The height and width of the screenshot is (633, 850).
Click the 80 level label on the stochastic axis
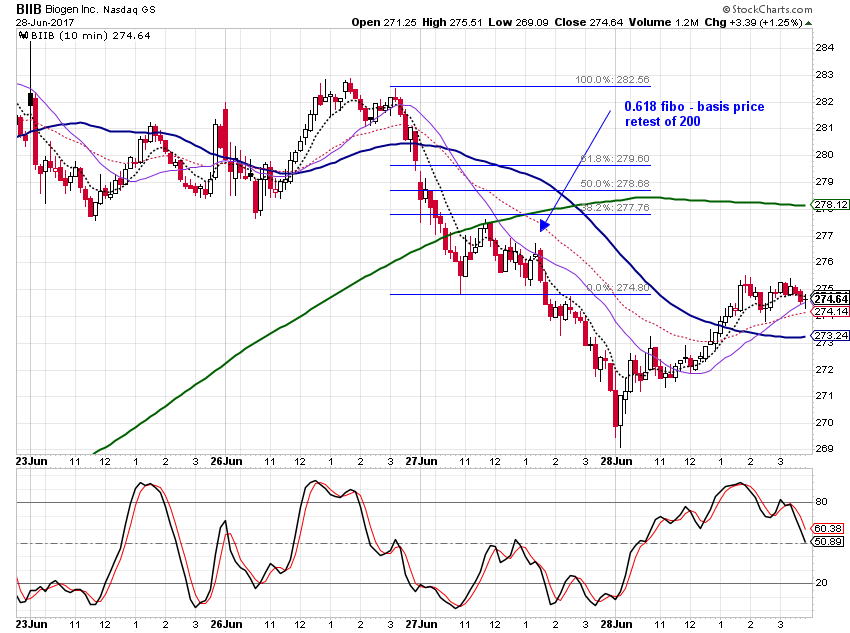821,502
